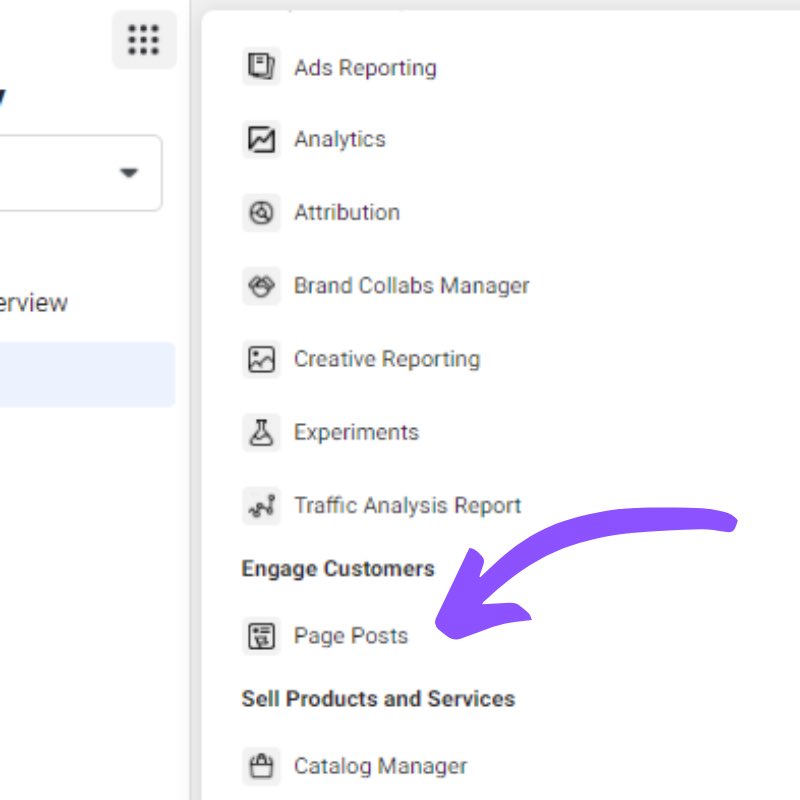Select the highlighted blue sidebar item
This screenshot has width=800, height=800.
pos(87,374)
